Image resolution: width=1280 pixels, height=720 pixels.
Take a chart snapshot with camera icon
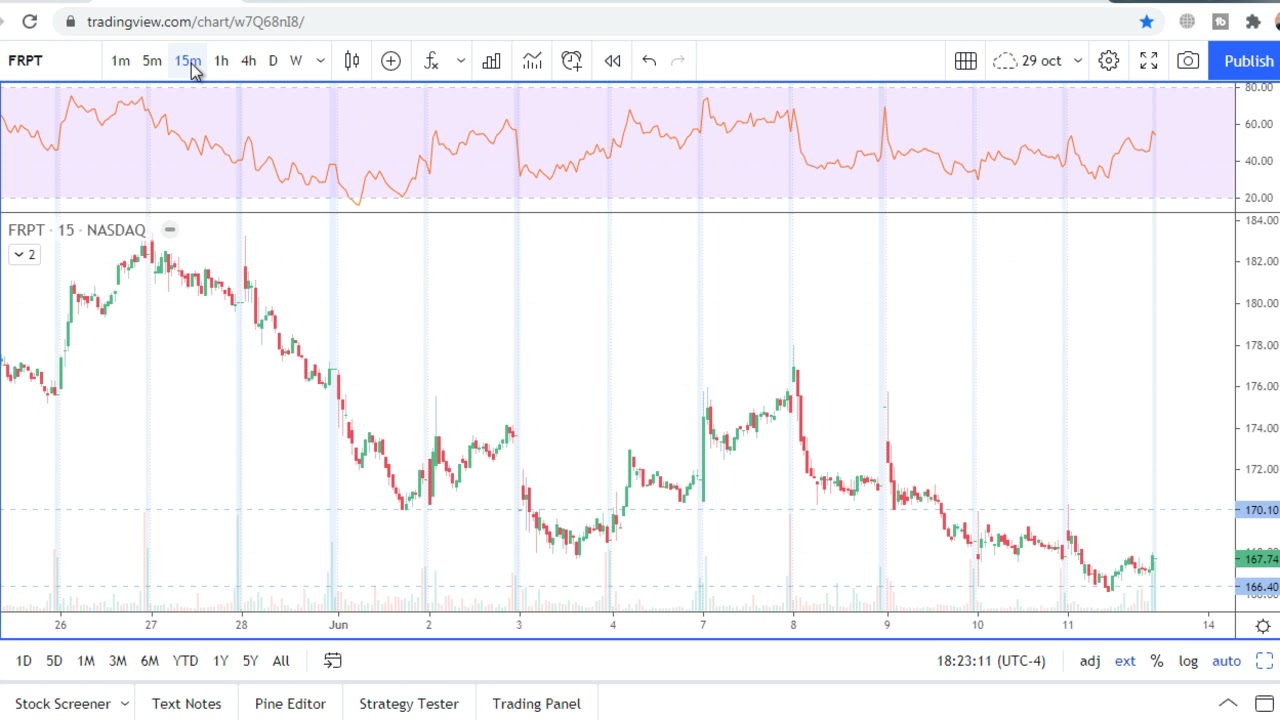[x=1188, y=61]
